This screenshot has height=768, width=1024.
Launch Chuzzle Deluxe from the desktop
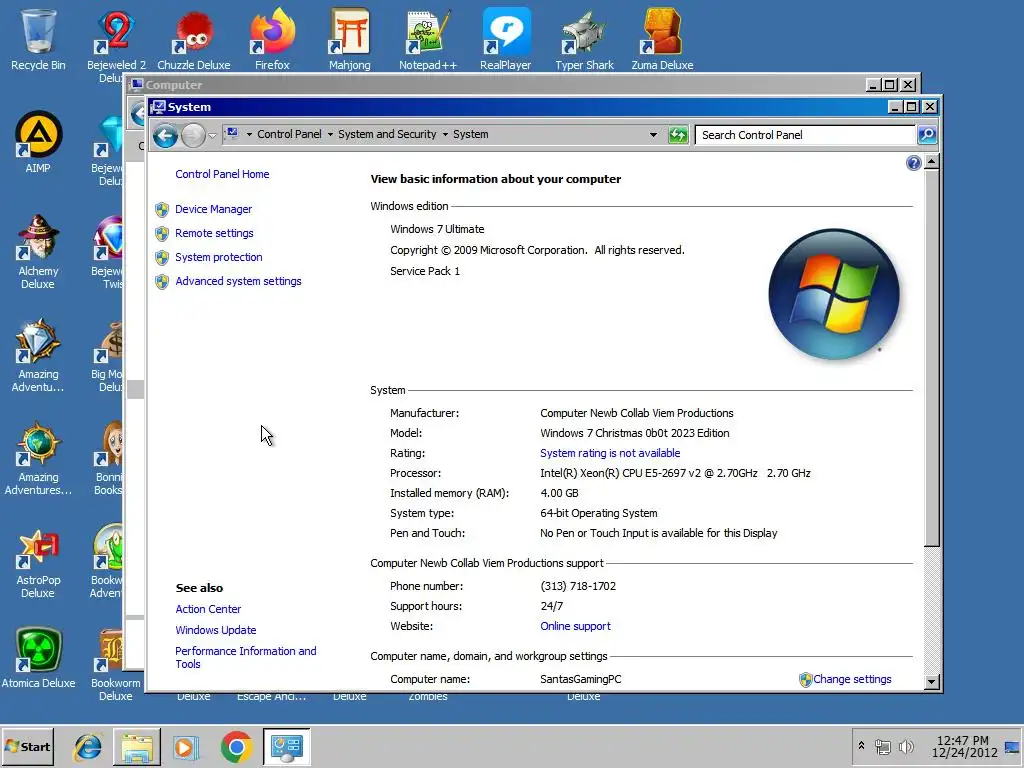click(x=193, y=39)
